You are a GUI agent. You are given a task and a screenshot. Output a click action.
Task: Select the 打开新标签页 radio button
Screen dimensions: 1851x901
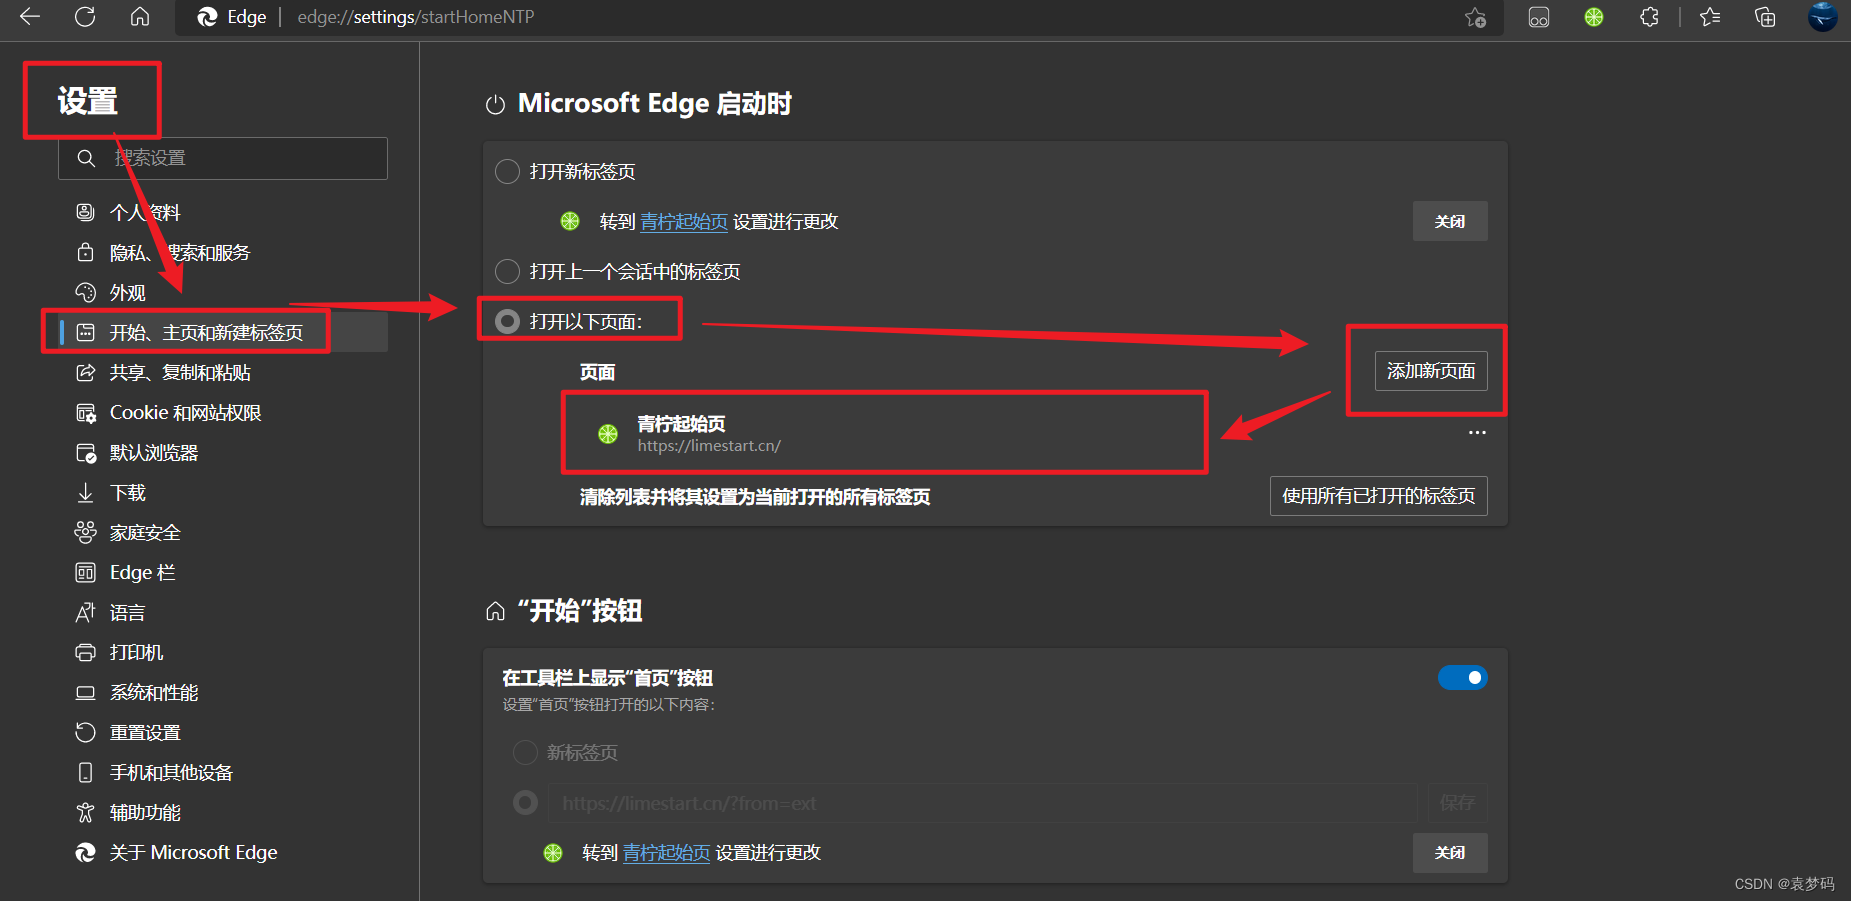[507, 171]
